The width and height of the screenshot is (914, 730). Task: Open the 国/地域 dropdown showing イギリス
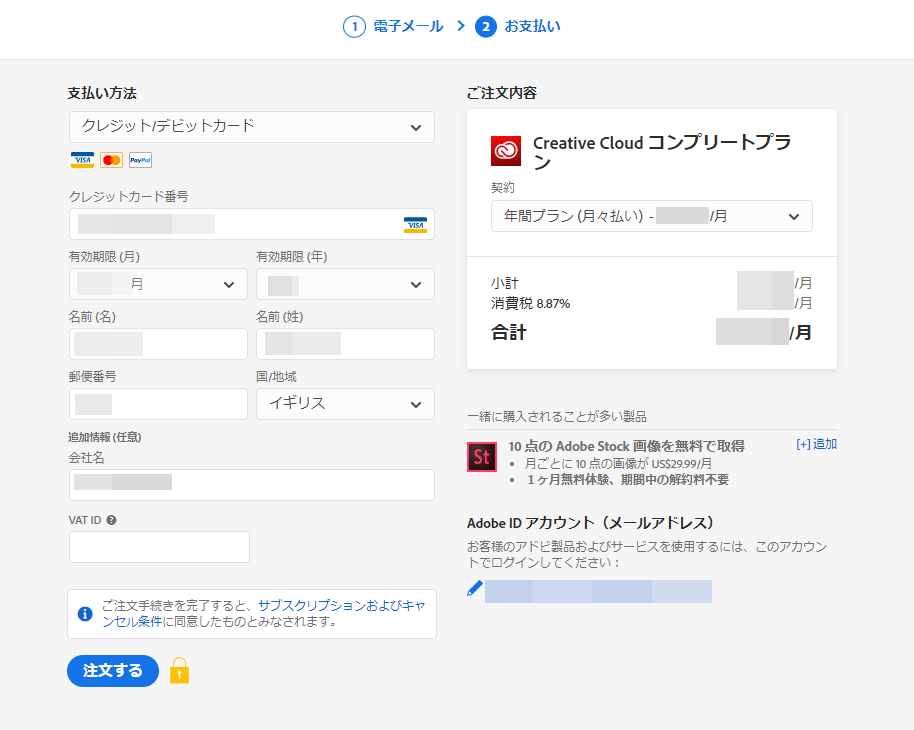tap(346, 404)
